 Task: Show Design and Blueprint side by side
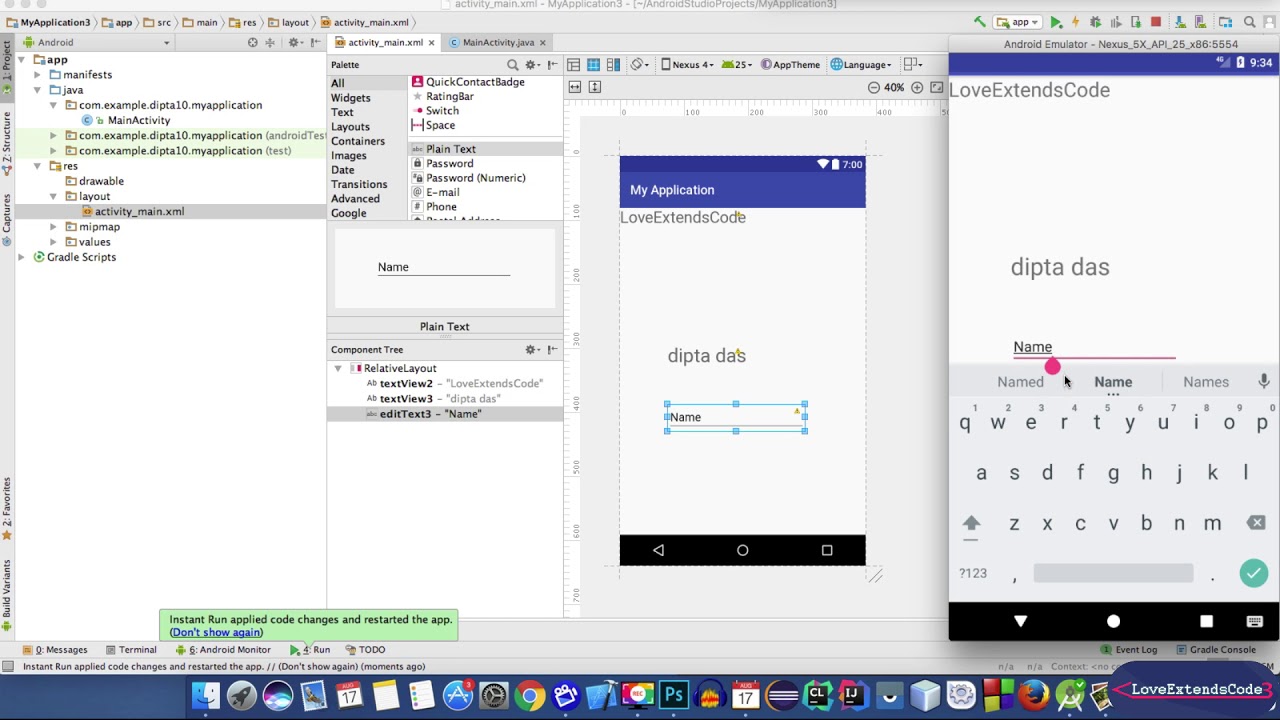pos(613,64)
